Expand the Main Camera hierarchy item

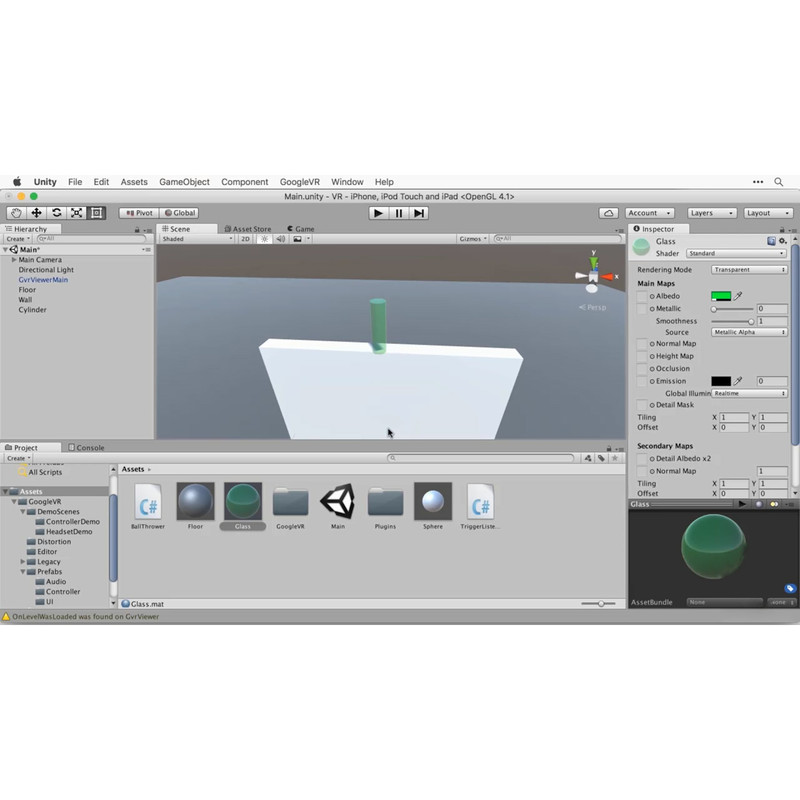[14, 260]
